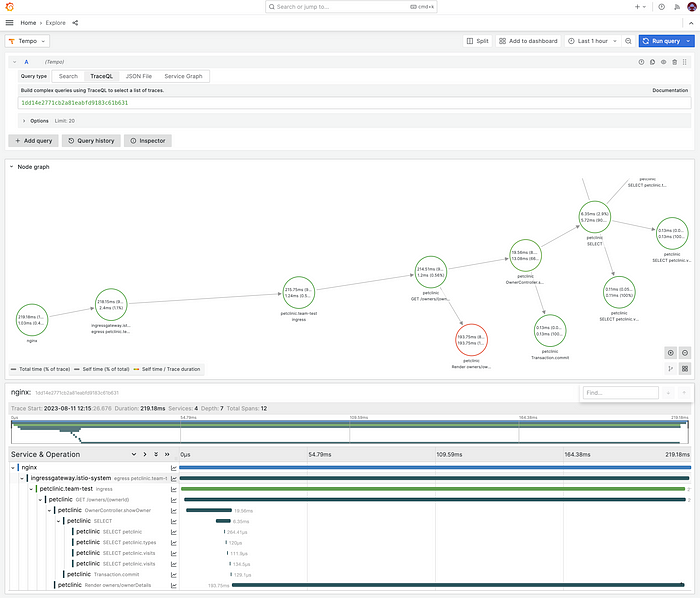Click the chart icon on the nginx row
Viewport: 700px width, 598px height.
click(x=174, y=468)
